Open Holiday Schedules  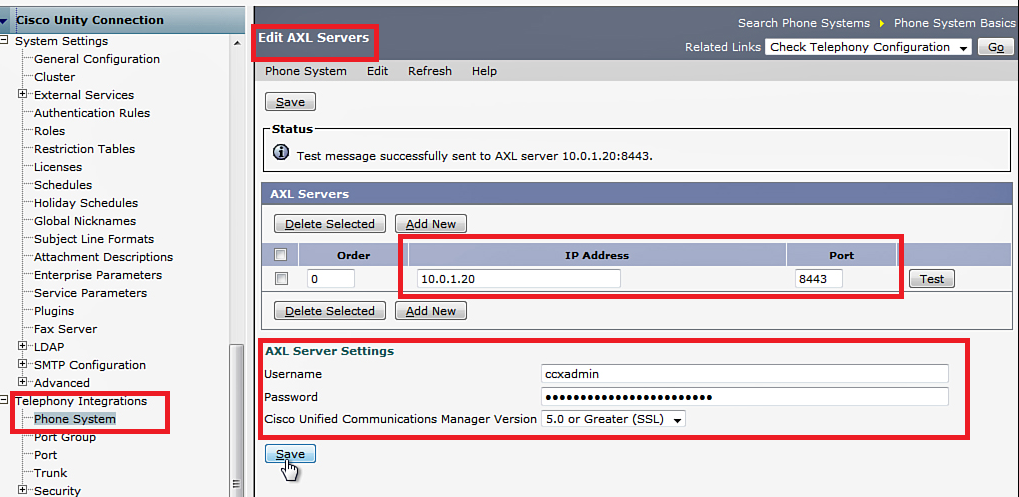[x=86, y=203]
